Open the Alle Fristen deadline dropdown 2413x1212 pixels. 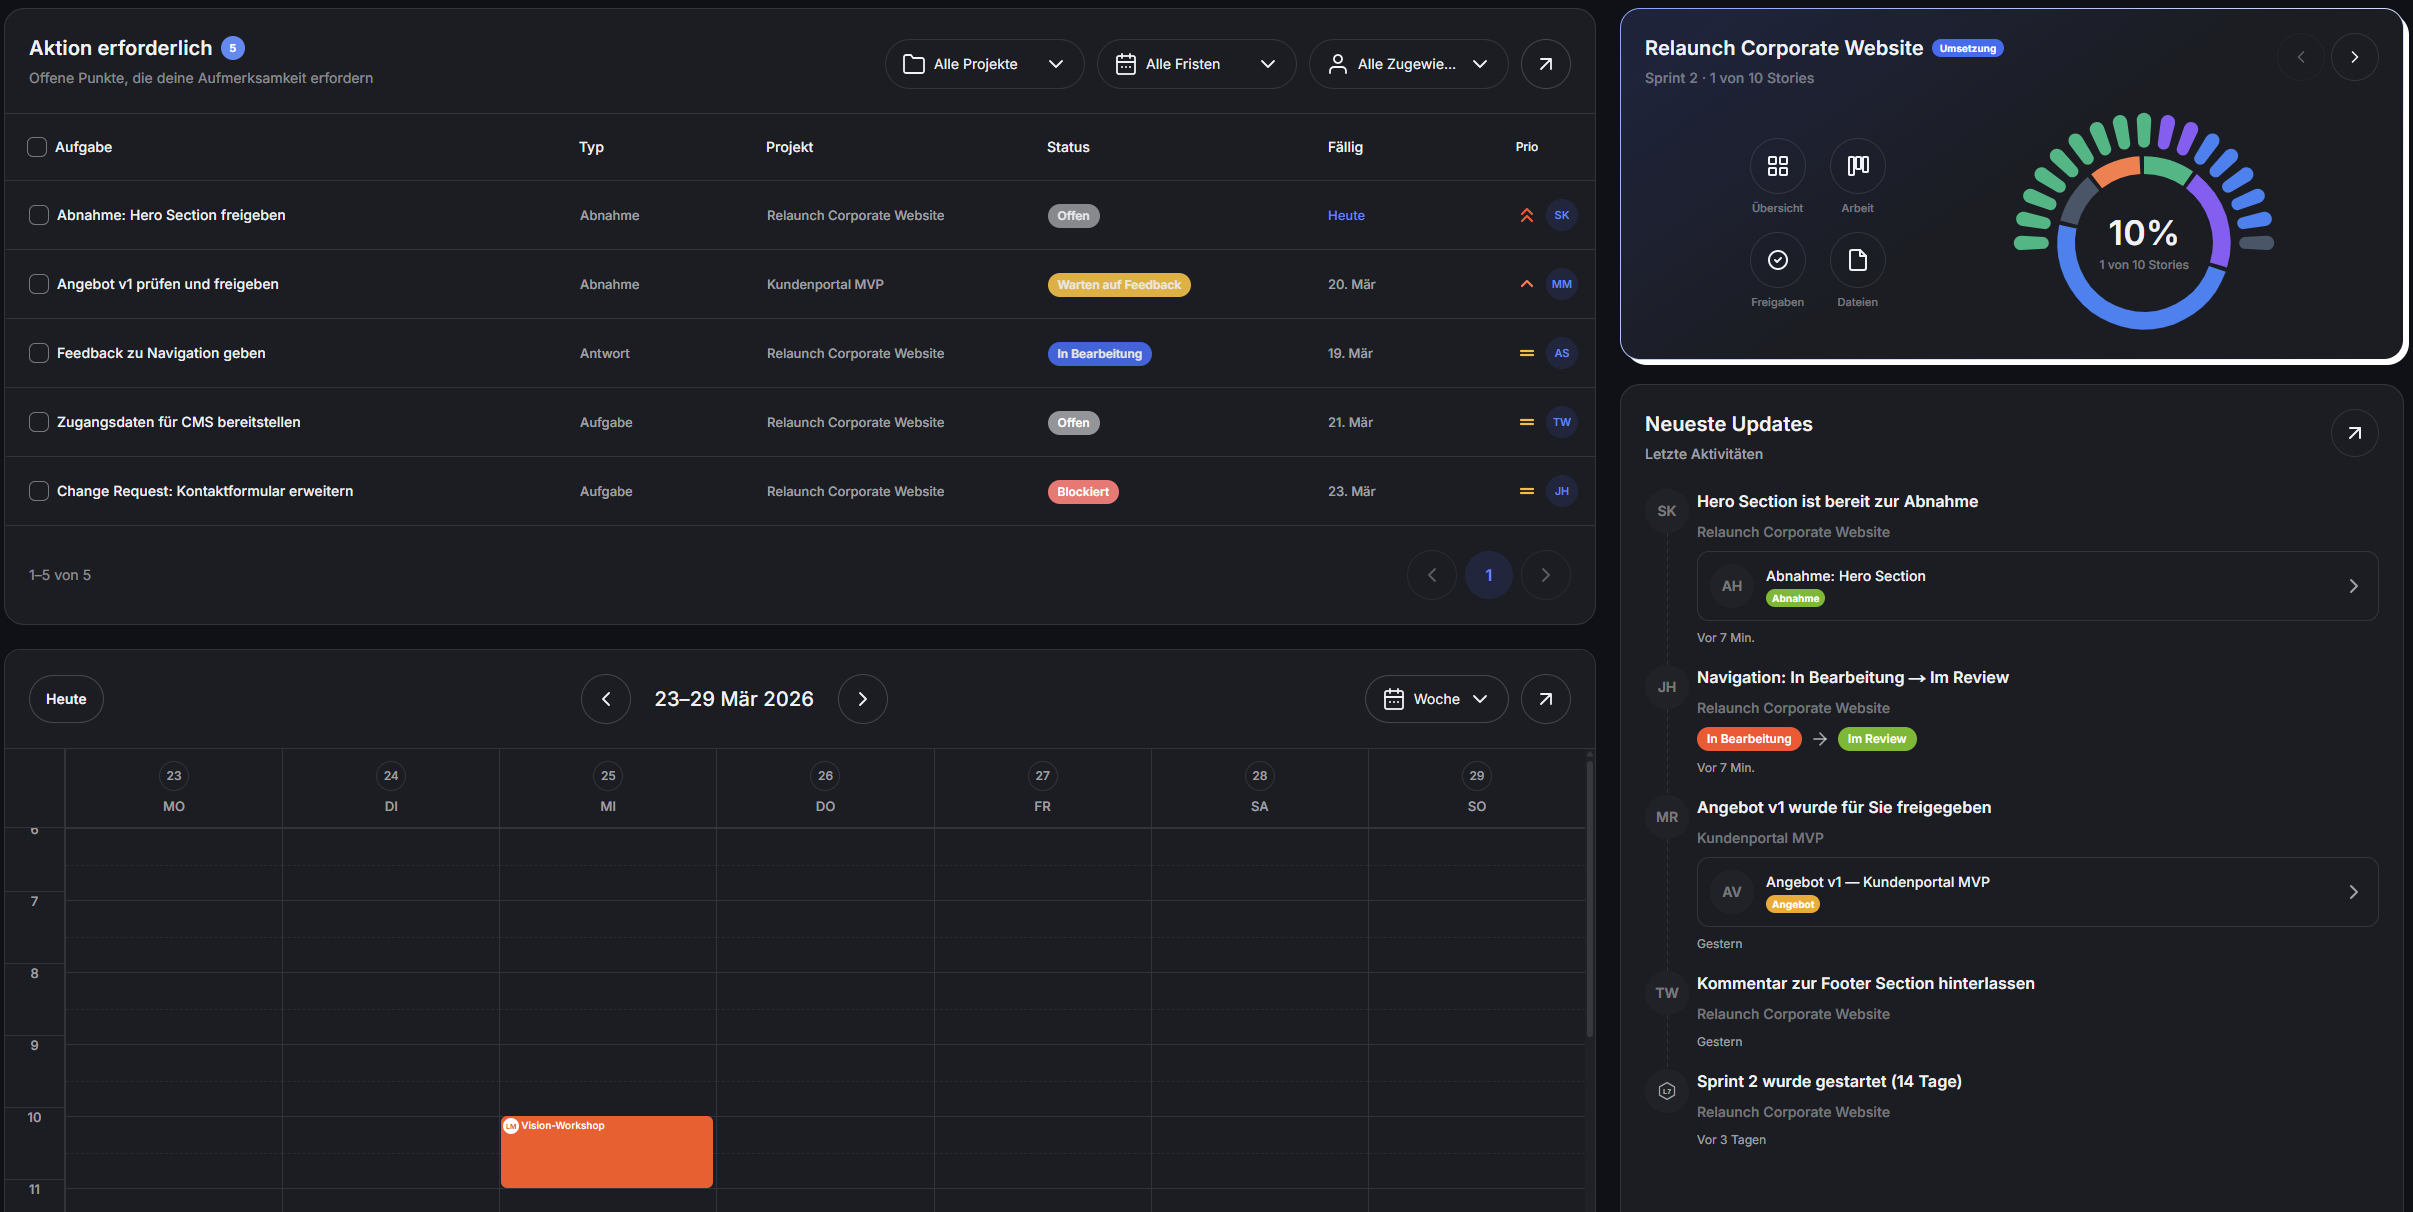click(1196, 64)
